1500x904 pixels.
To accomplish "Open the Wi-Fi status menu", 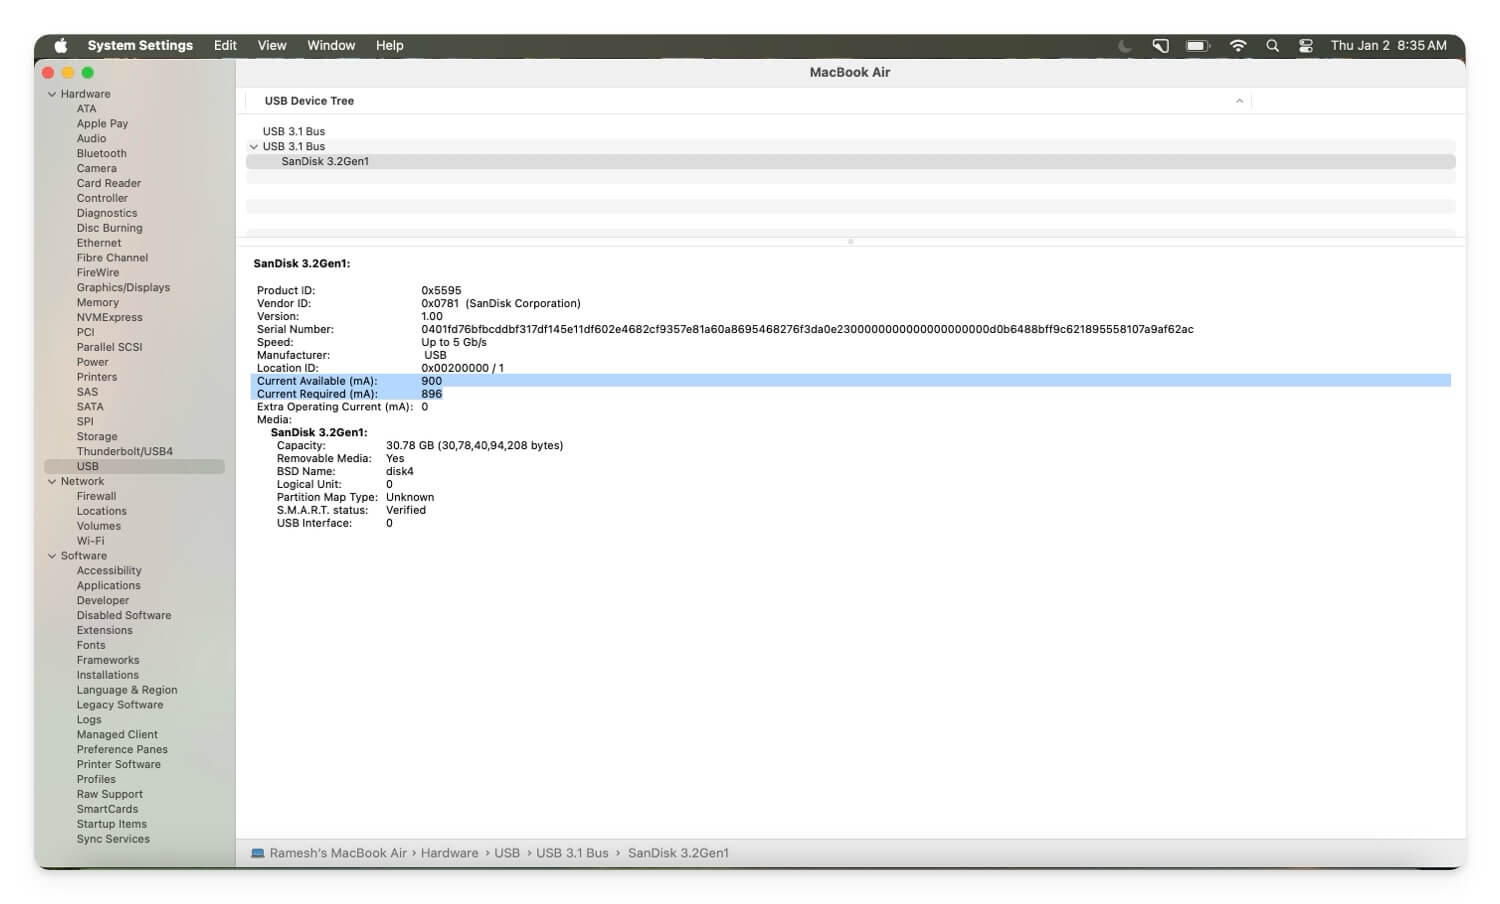I will 1238,45.
